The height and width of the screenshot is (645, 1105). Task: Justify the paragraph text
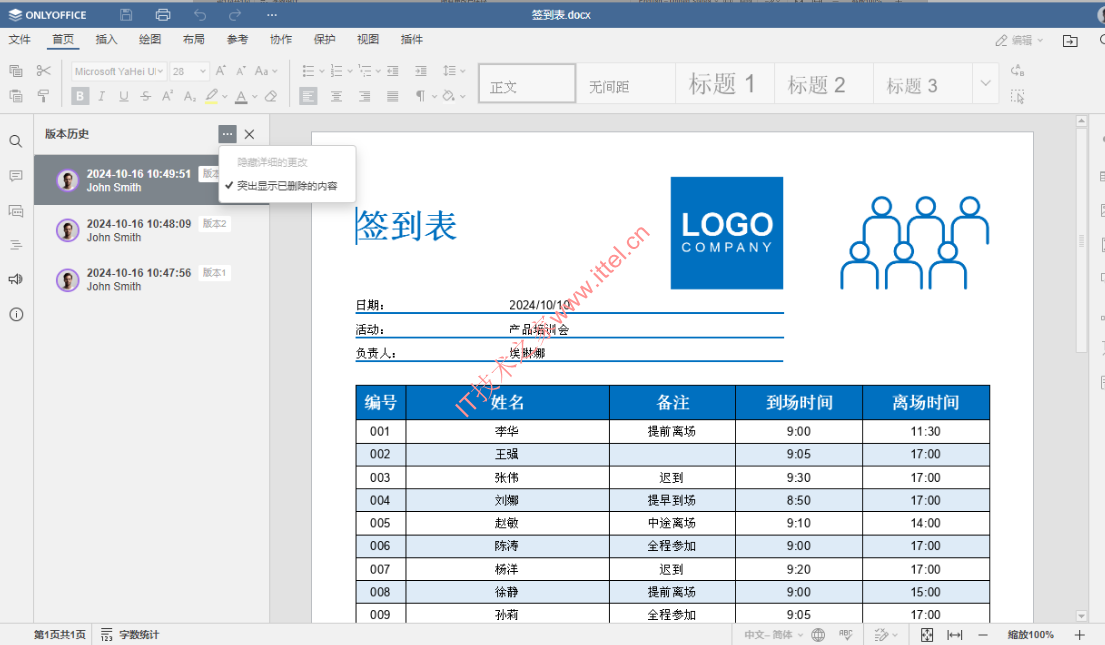tap(393, 96)
